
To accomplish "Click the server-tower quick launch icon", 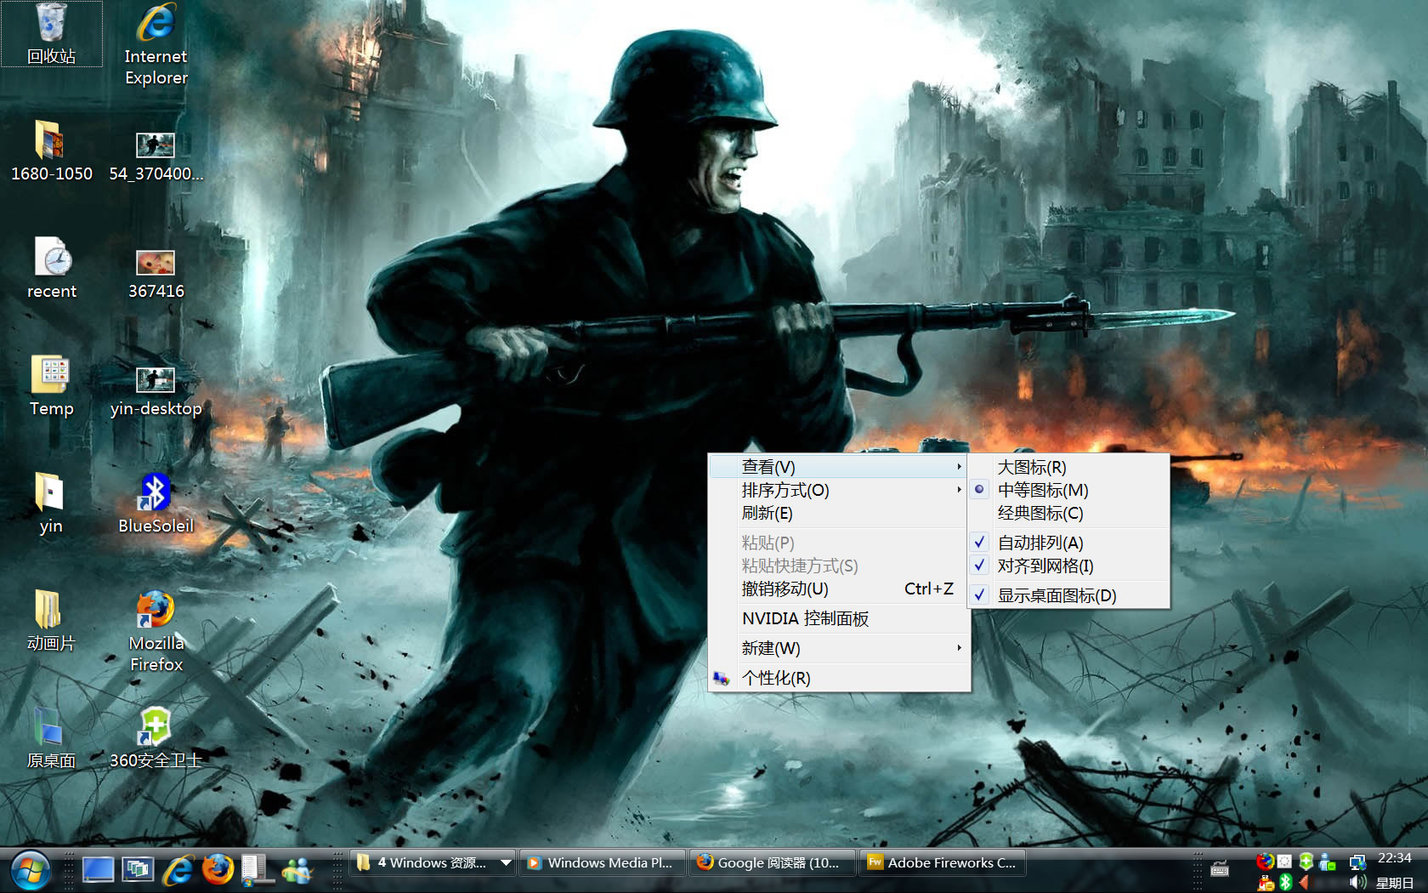I will 256,869.
